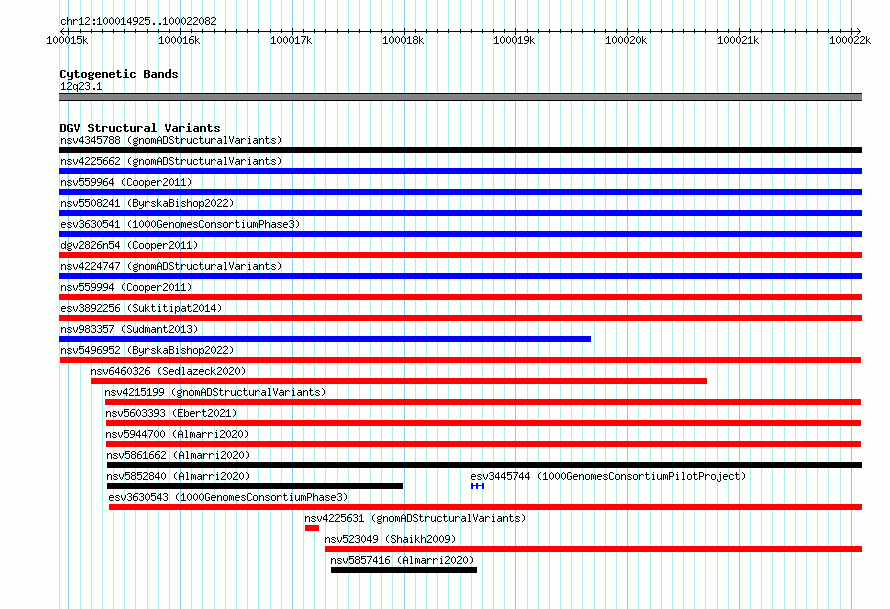The width and height of the screenshot is (890, 609).
Task: Select the nsv4225662 variant label
Action: 171,161
